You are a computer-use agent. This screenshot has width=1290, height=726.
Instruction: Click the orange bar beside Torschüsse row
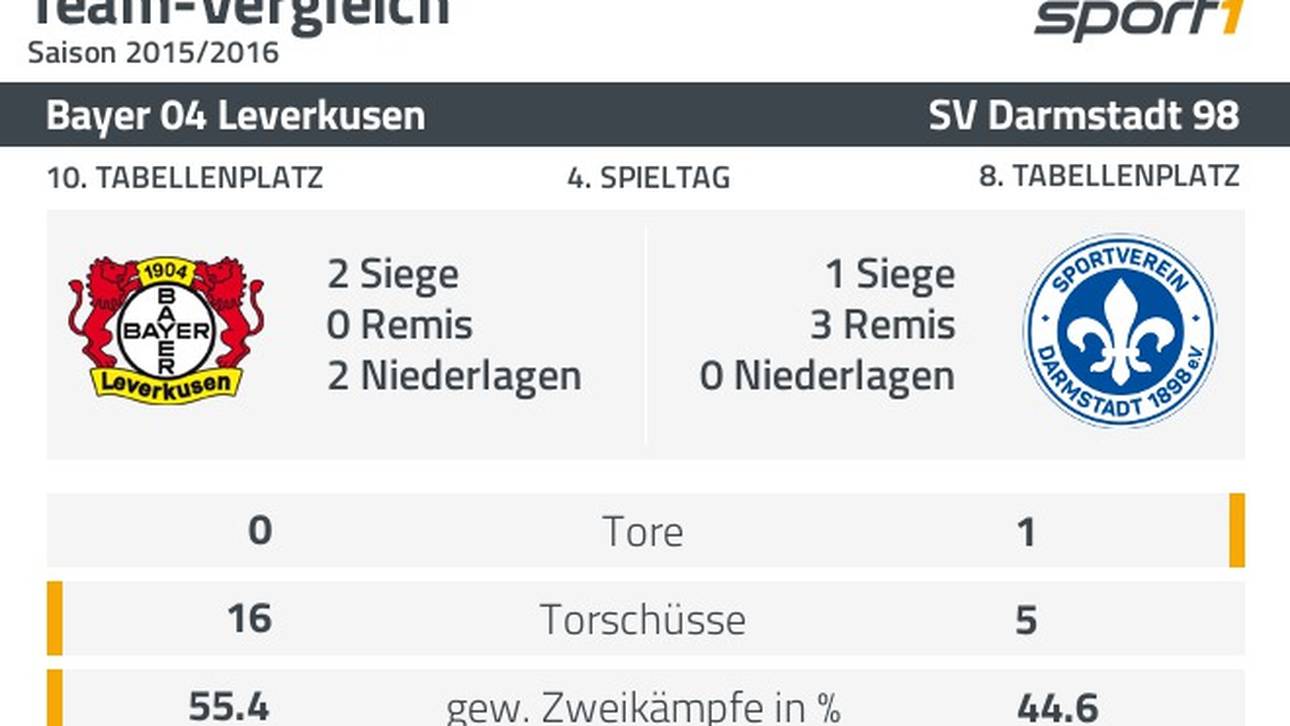55,618
